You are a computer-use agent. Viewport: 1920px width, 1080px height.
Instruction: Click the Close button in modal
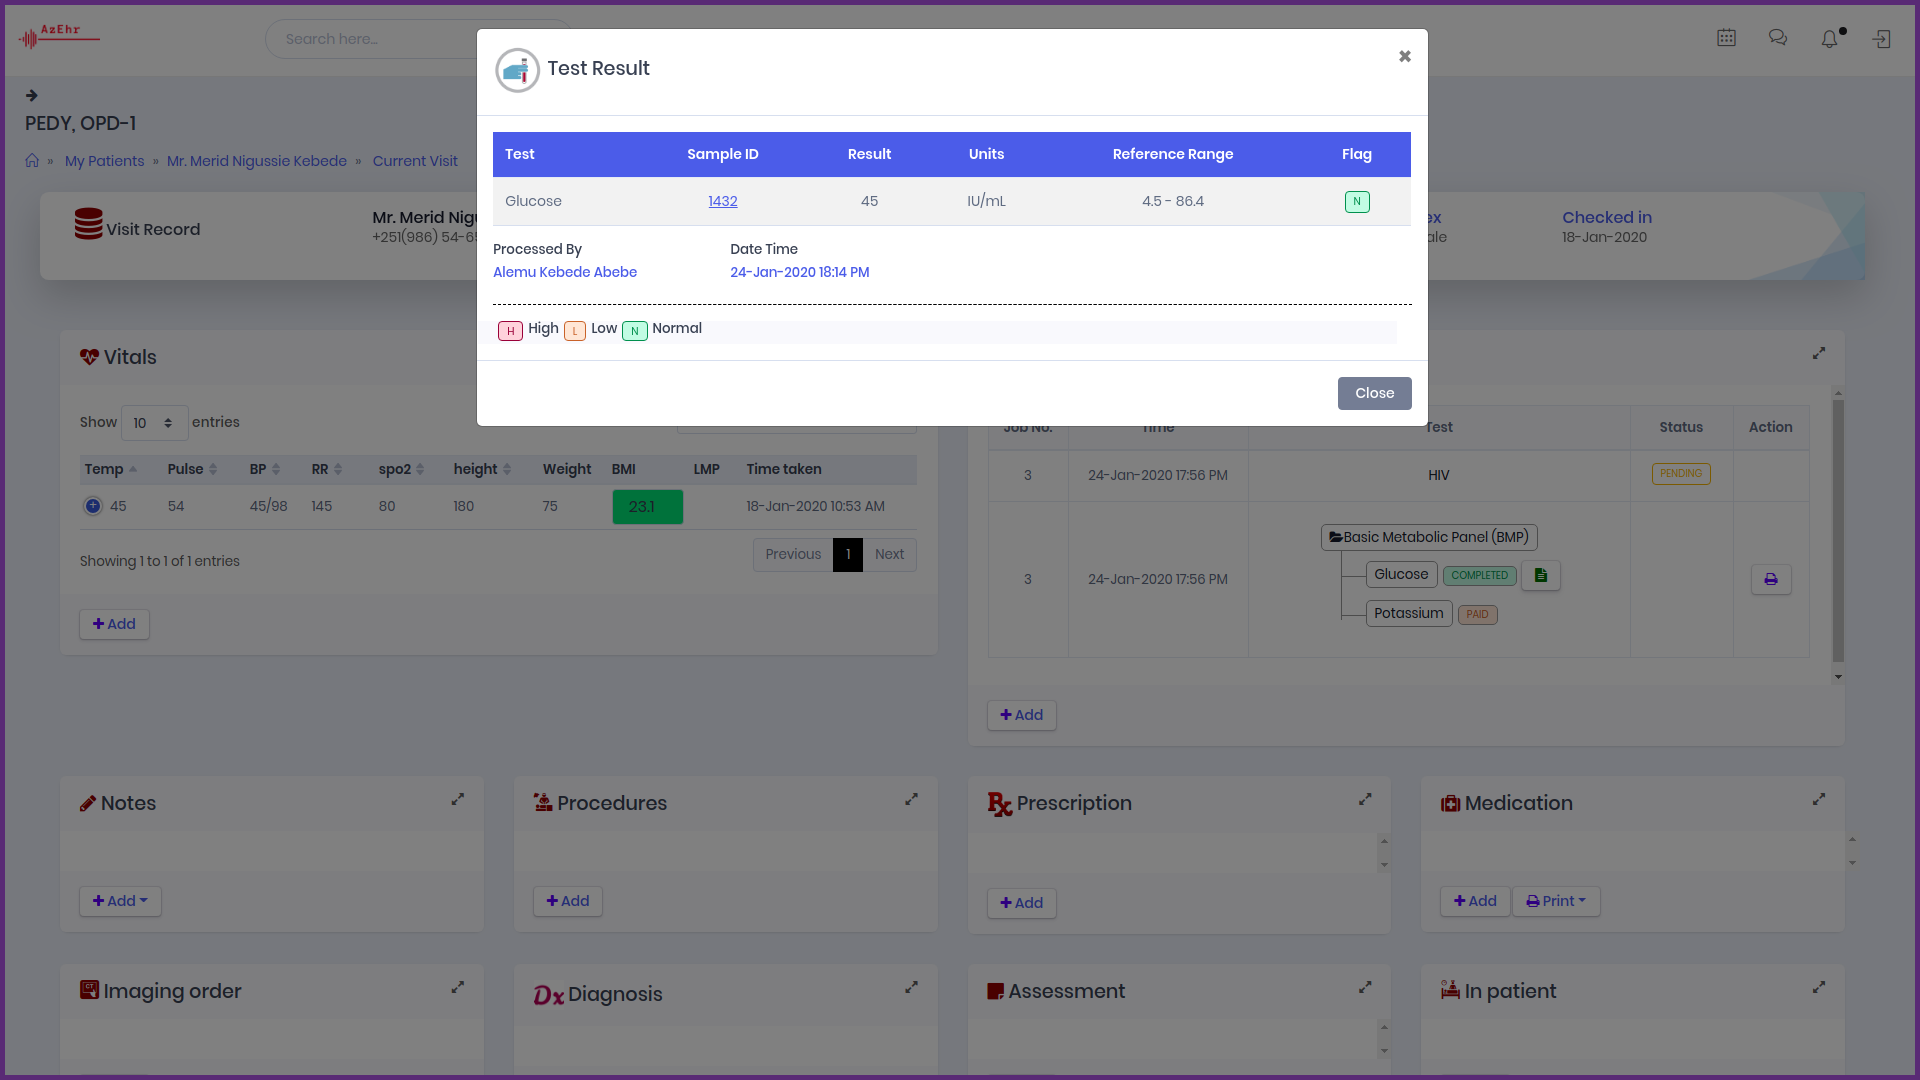pyautogui.click(x=1374, y=393)
